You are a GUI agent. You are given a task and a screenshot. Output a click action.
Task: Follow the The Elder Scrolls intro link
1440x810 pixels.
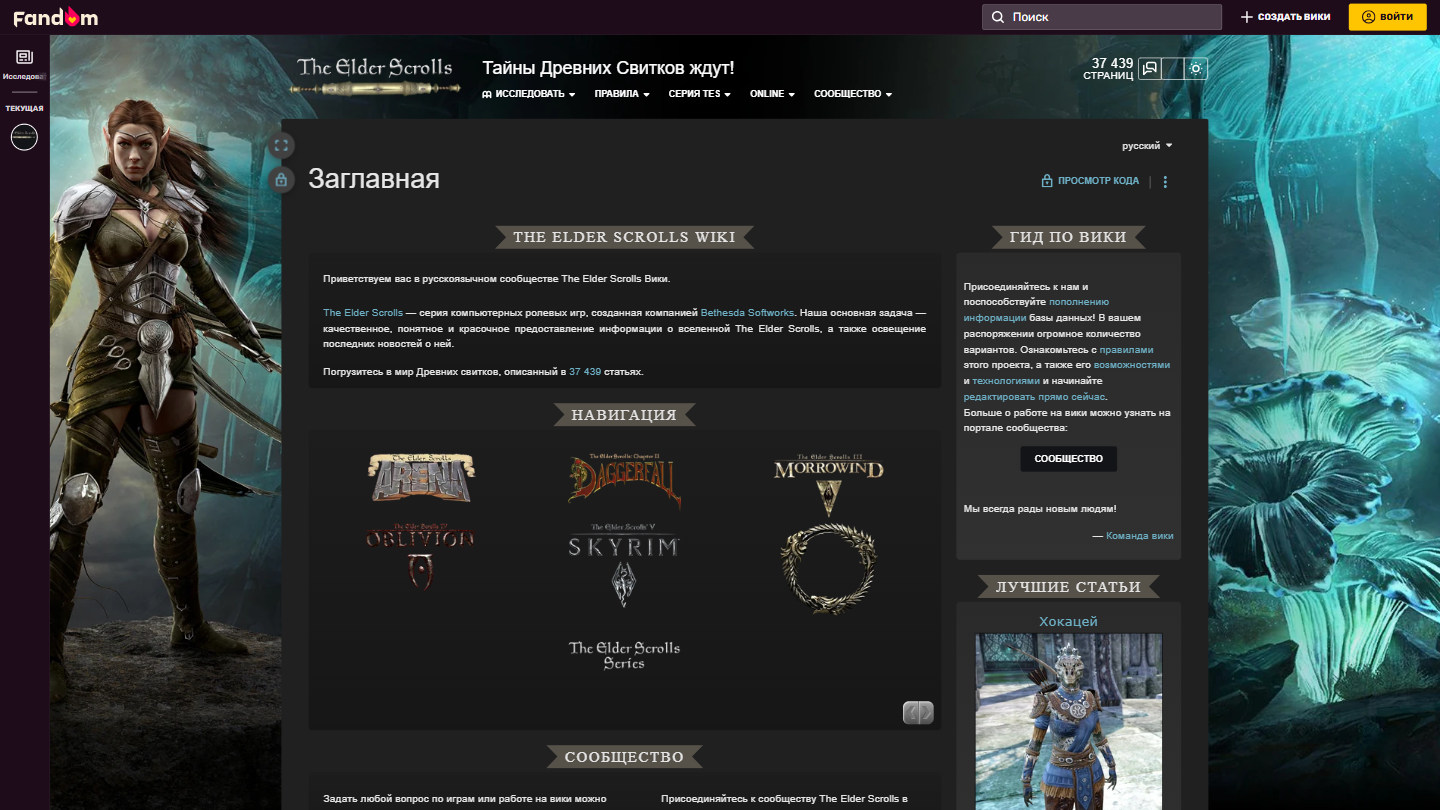[x=363, y=313]
